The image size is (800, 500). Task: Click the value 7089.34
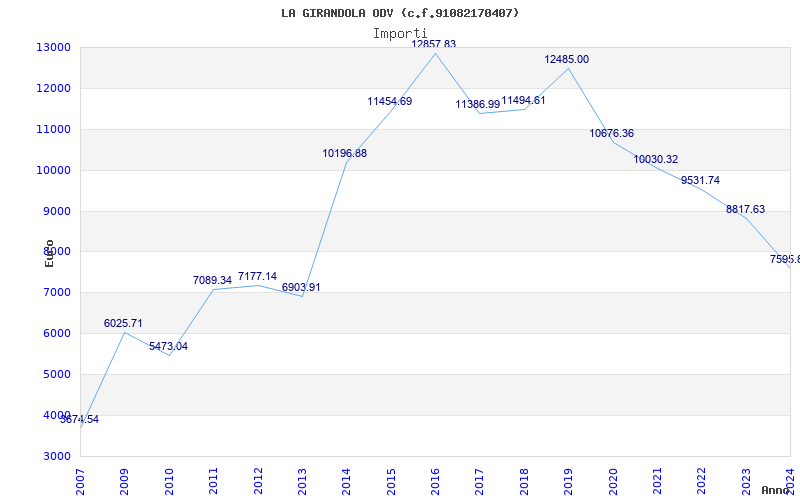212,281
